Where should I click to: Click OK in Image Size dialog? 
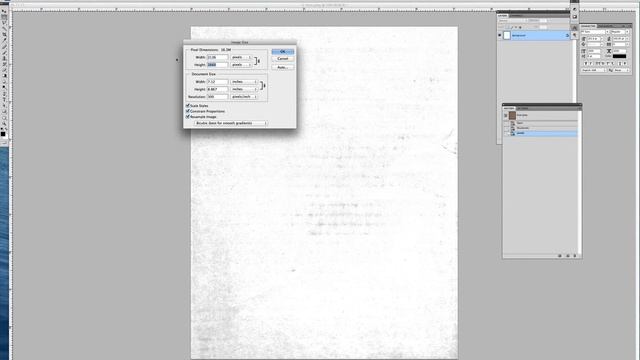click(282, 51)
